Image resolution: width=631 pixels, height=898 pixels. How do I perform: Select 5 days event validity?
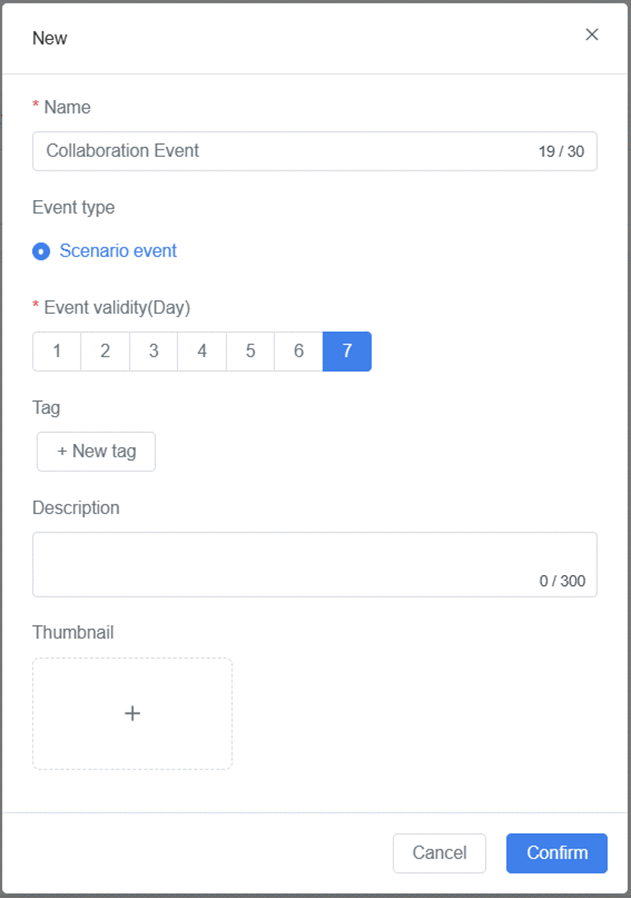[x=250, y=351]
